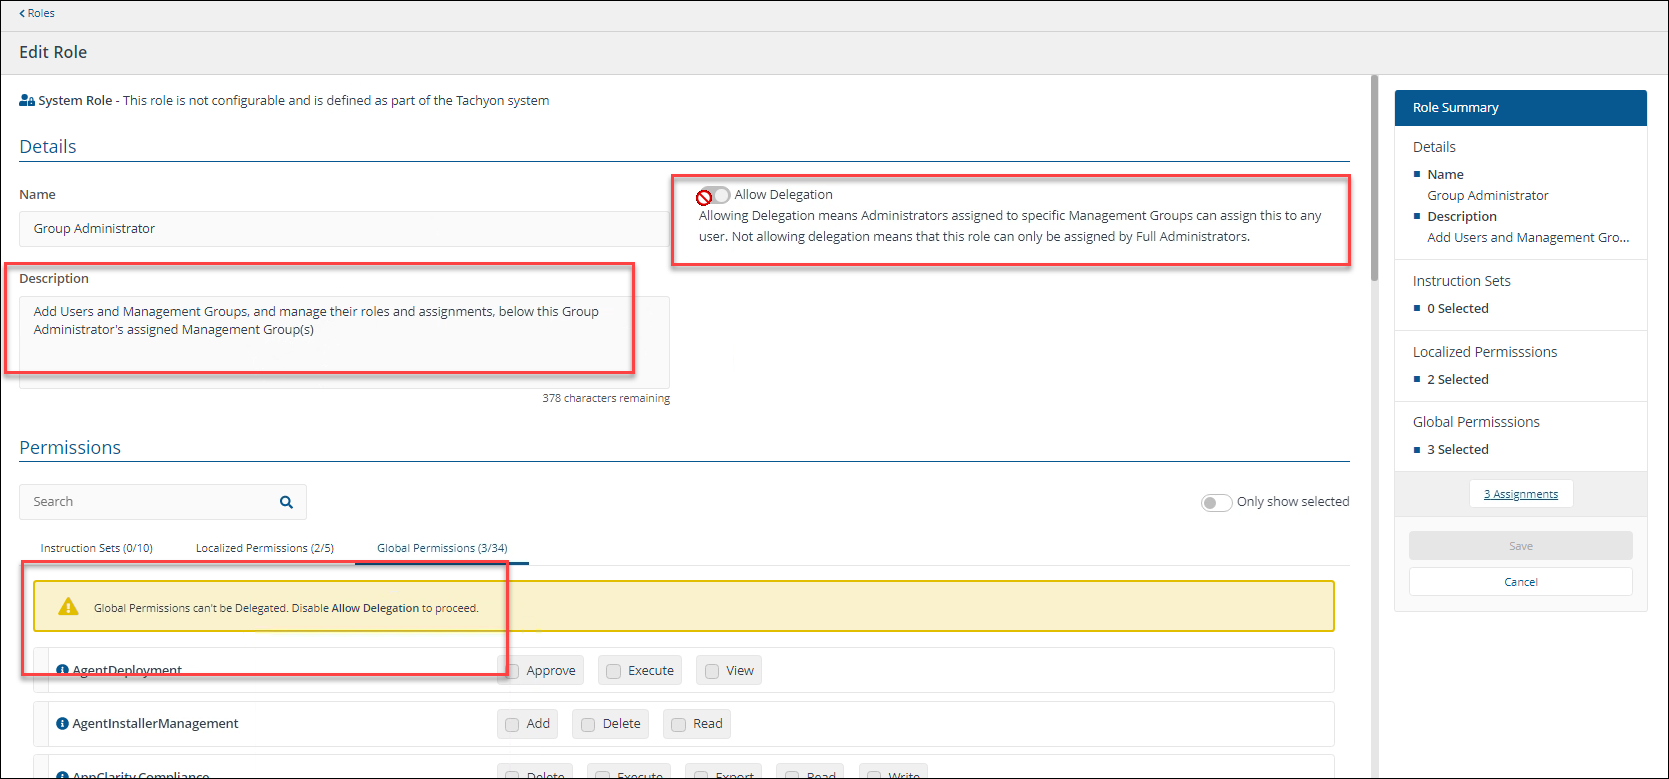The height and width of the screenshot is (779, 1669).
Task: Click the Save button
Action: [1520, 546]
